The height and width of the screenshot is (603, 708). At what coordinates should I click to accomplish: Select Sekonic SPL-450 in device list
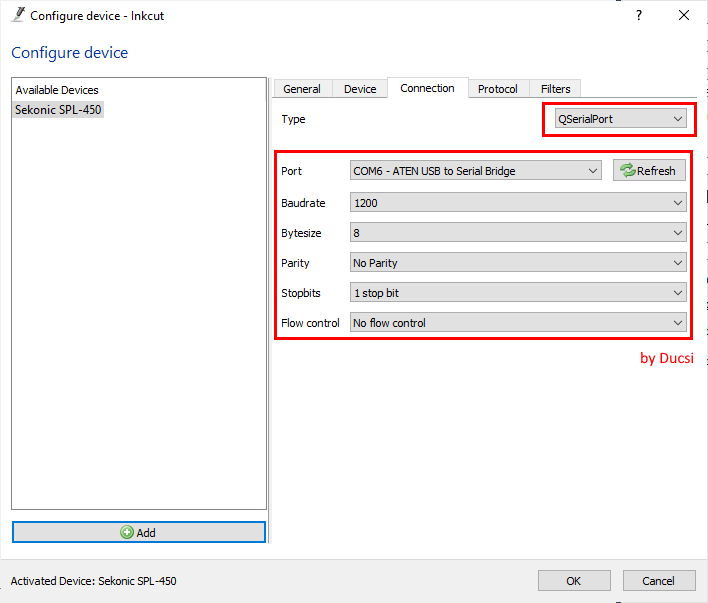58,109
